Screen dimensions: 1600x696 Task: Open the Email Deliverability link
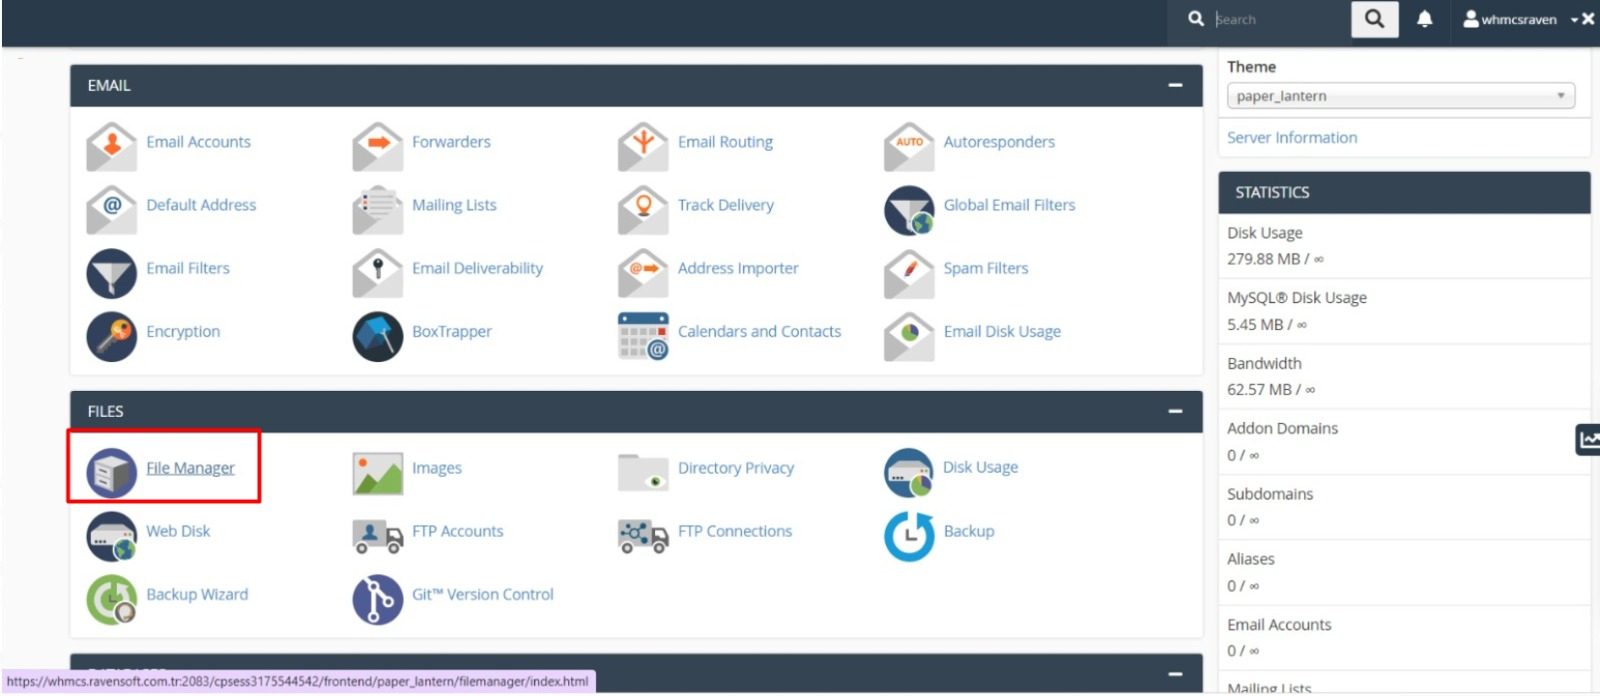point(477,268)
